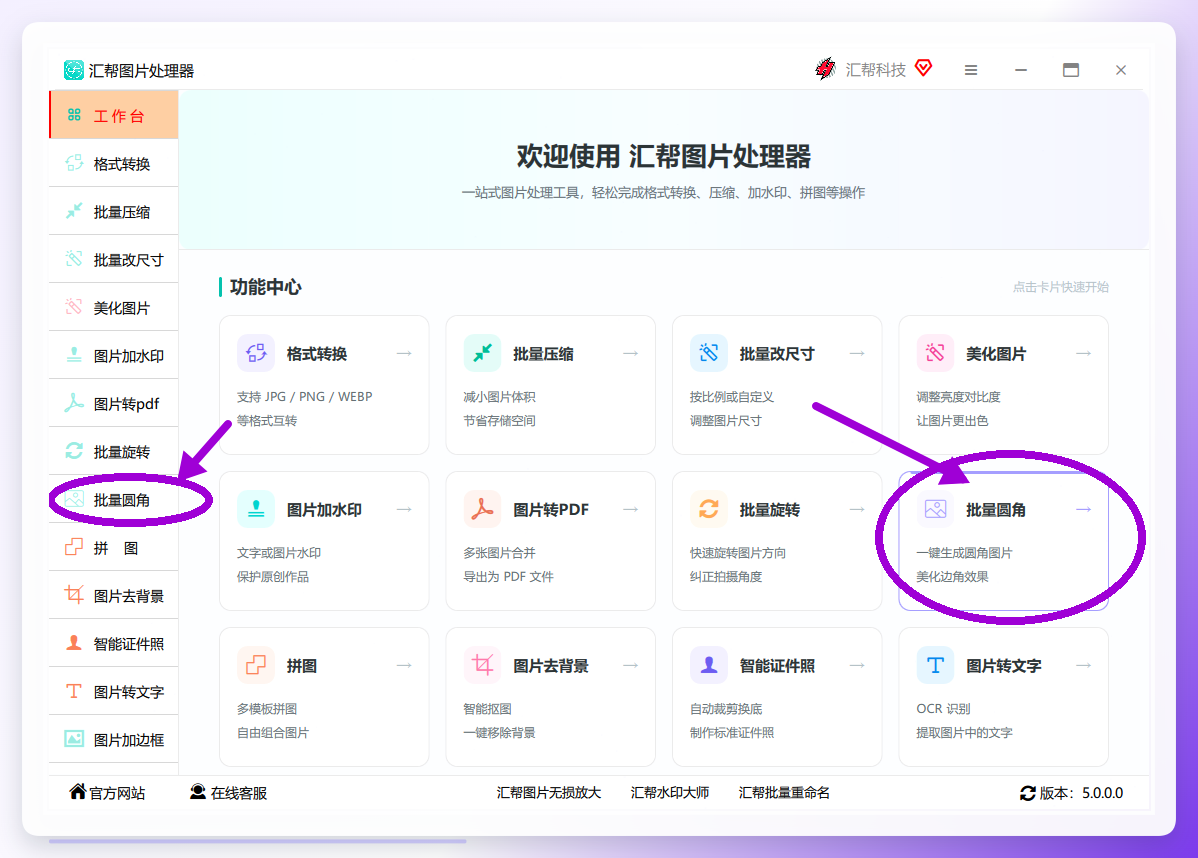
Task: Open the 官方网站 link
Action: 107,792
